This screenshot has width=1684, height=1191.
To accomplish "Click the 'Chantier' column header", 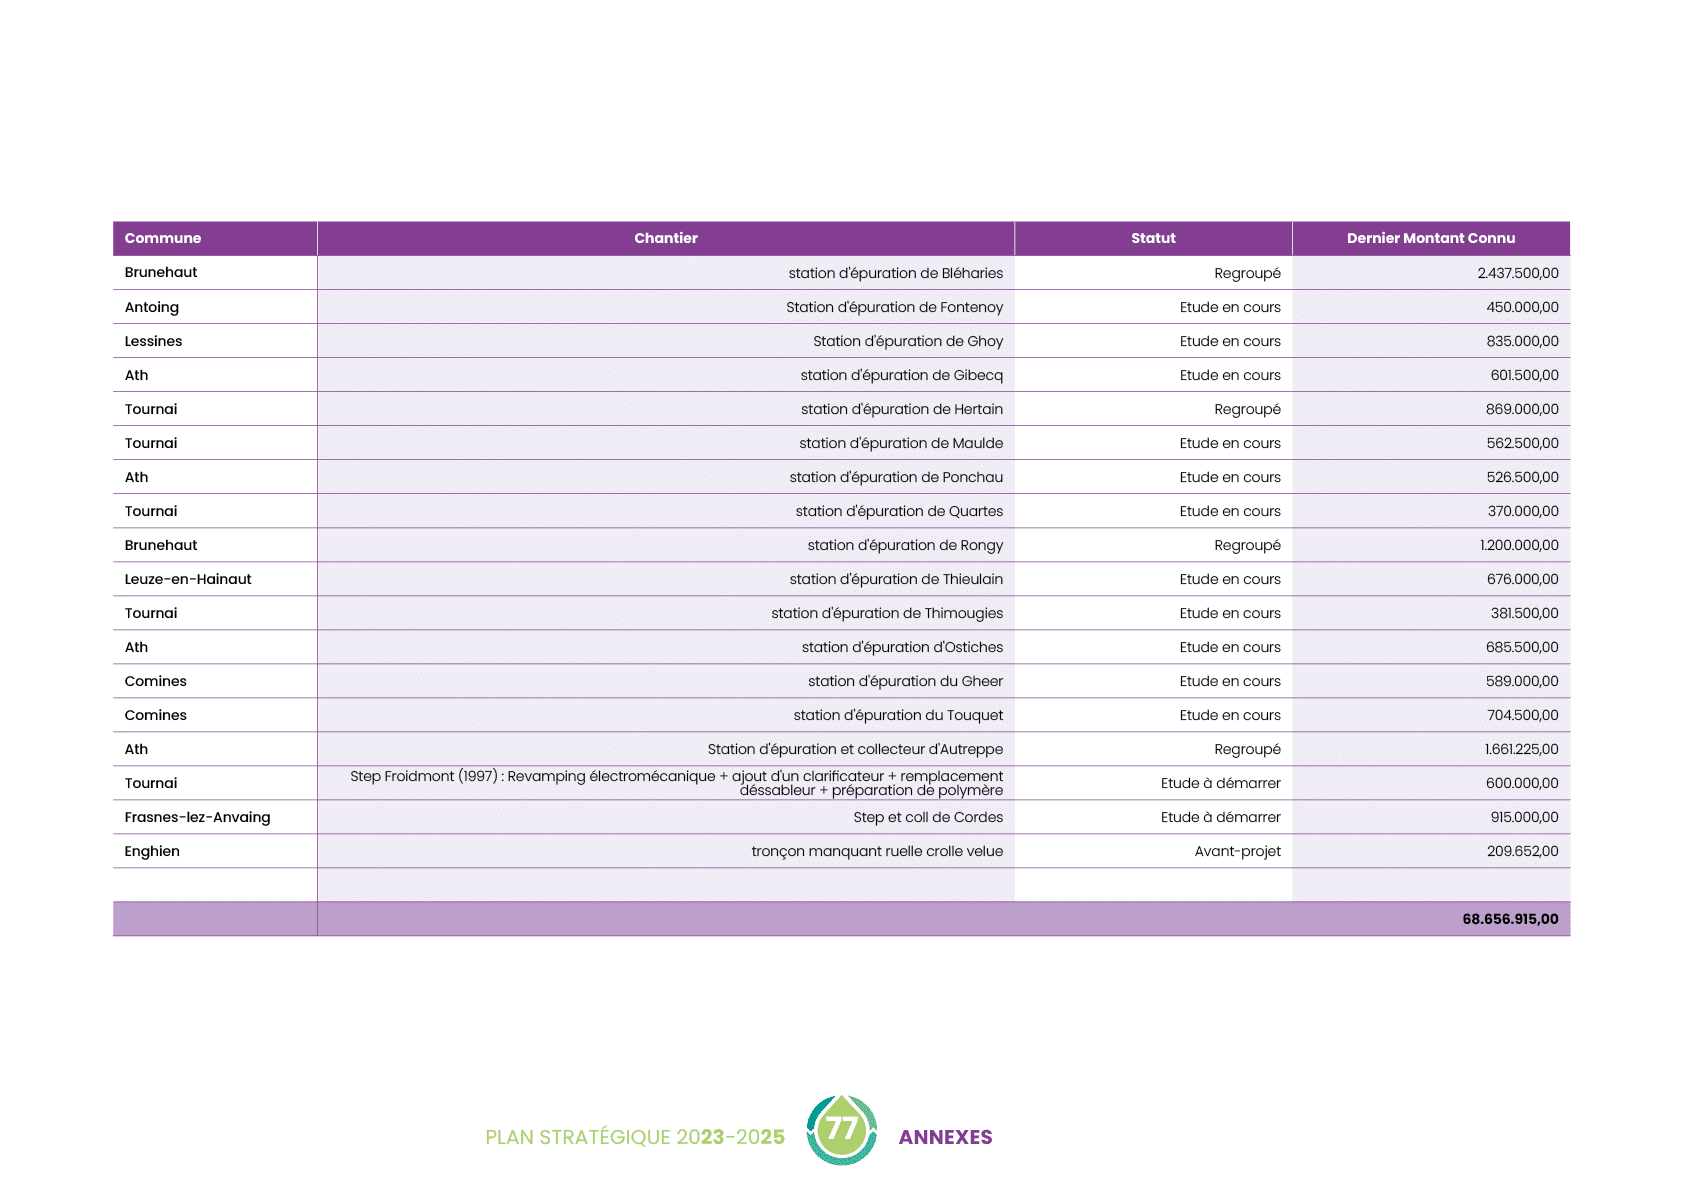I will coord(665,238).
